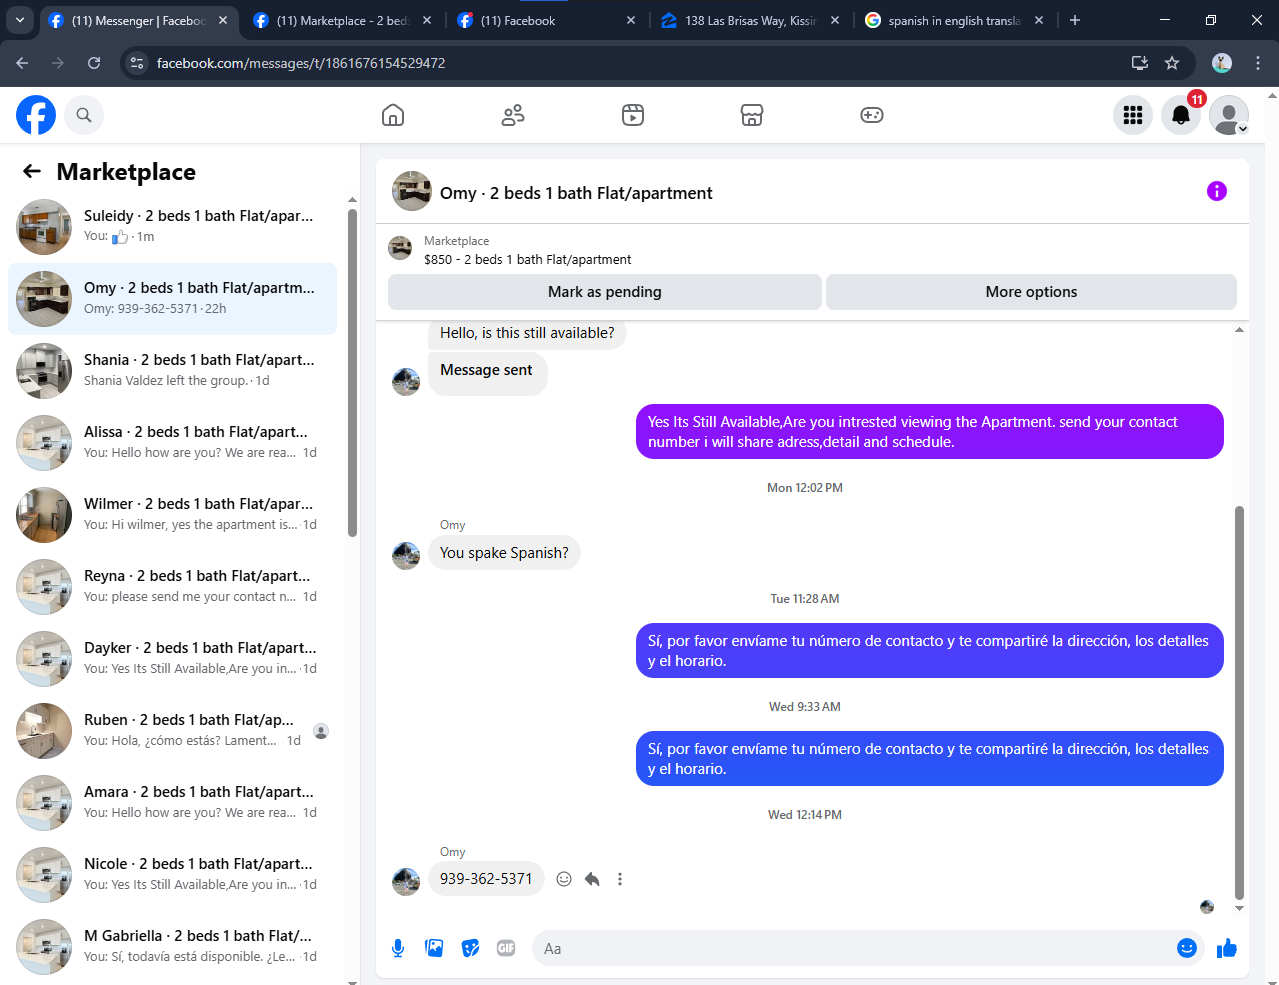Close the 138 Las Brisas Way tab
Image resolution: width=1279 pixels, height=985 pixels.
click(x=835, y=20)
